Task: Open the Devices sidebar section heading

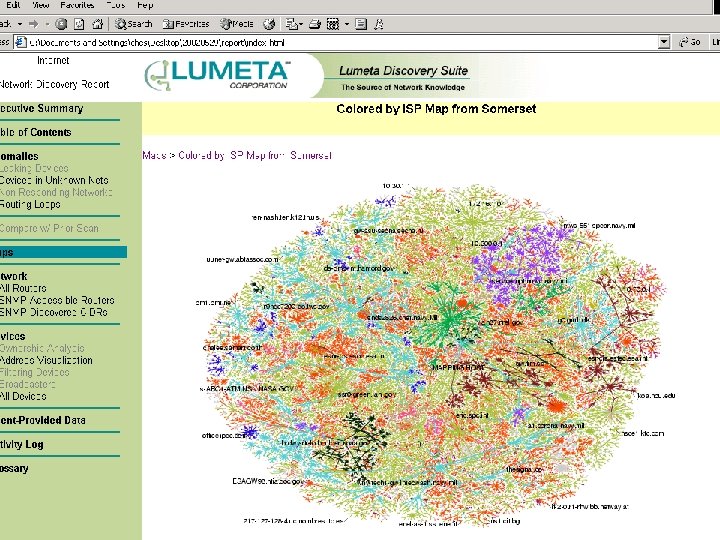Action: coord(13,336)
